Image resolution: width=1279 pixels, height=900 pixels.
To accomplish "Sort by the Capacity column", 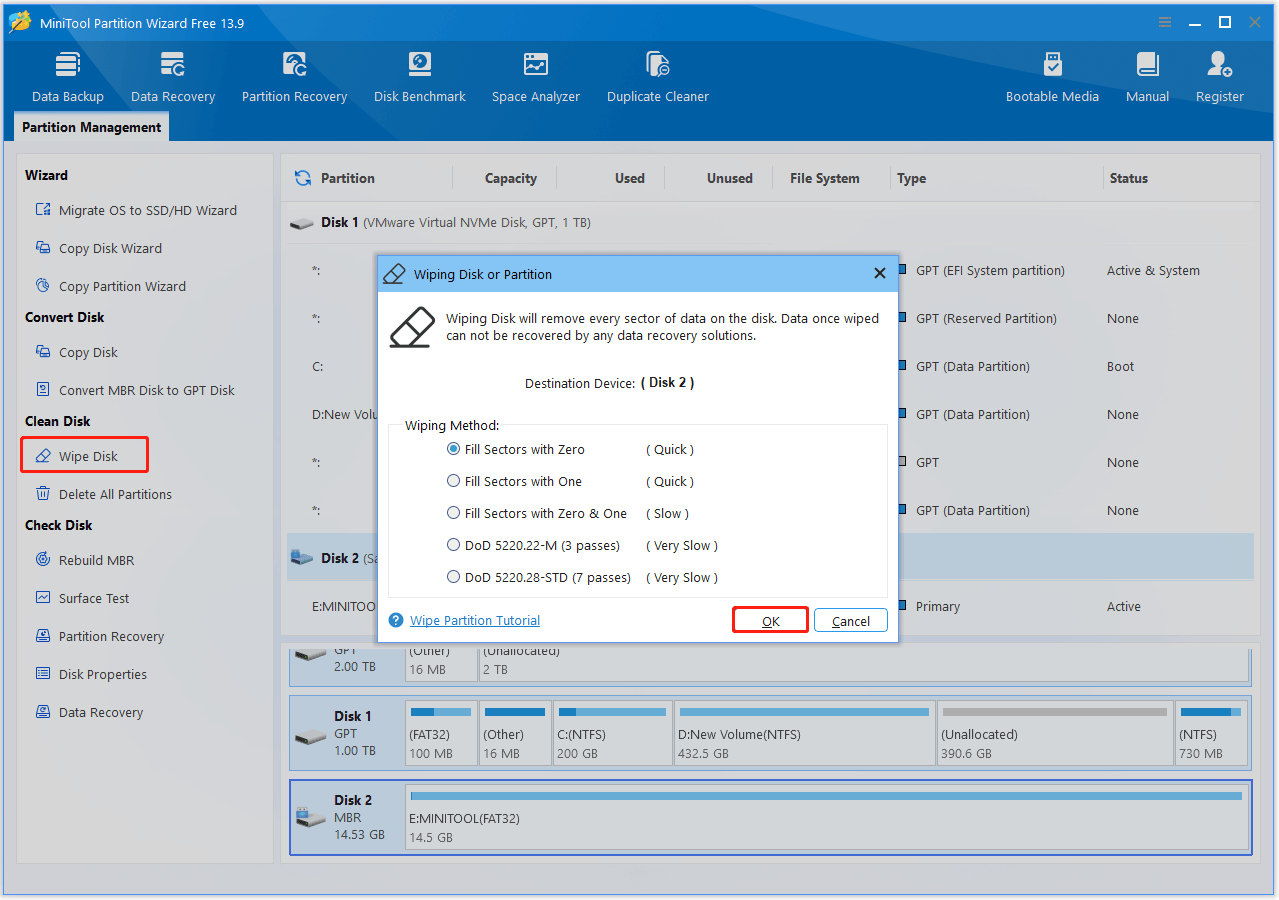I will pyautogui.click(x=510, y=178).
